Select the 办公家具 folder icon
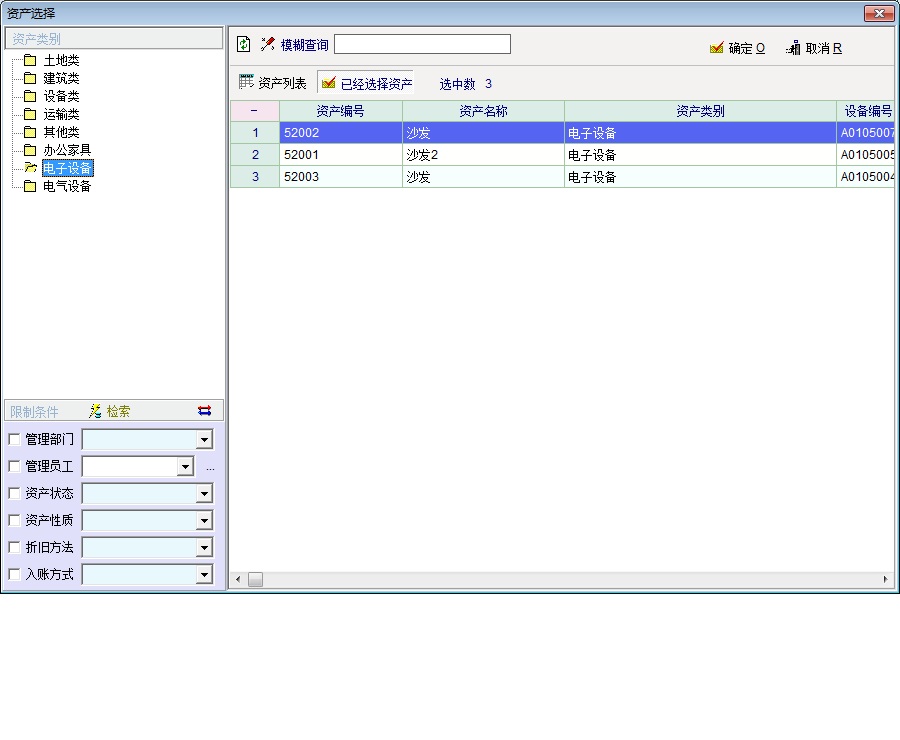This screenshot has width=900, height=740. 30,150
